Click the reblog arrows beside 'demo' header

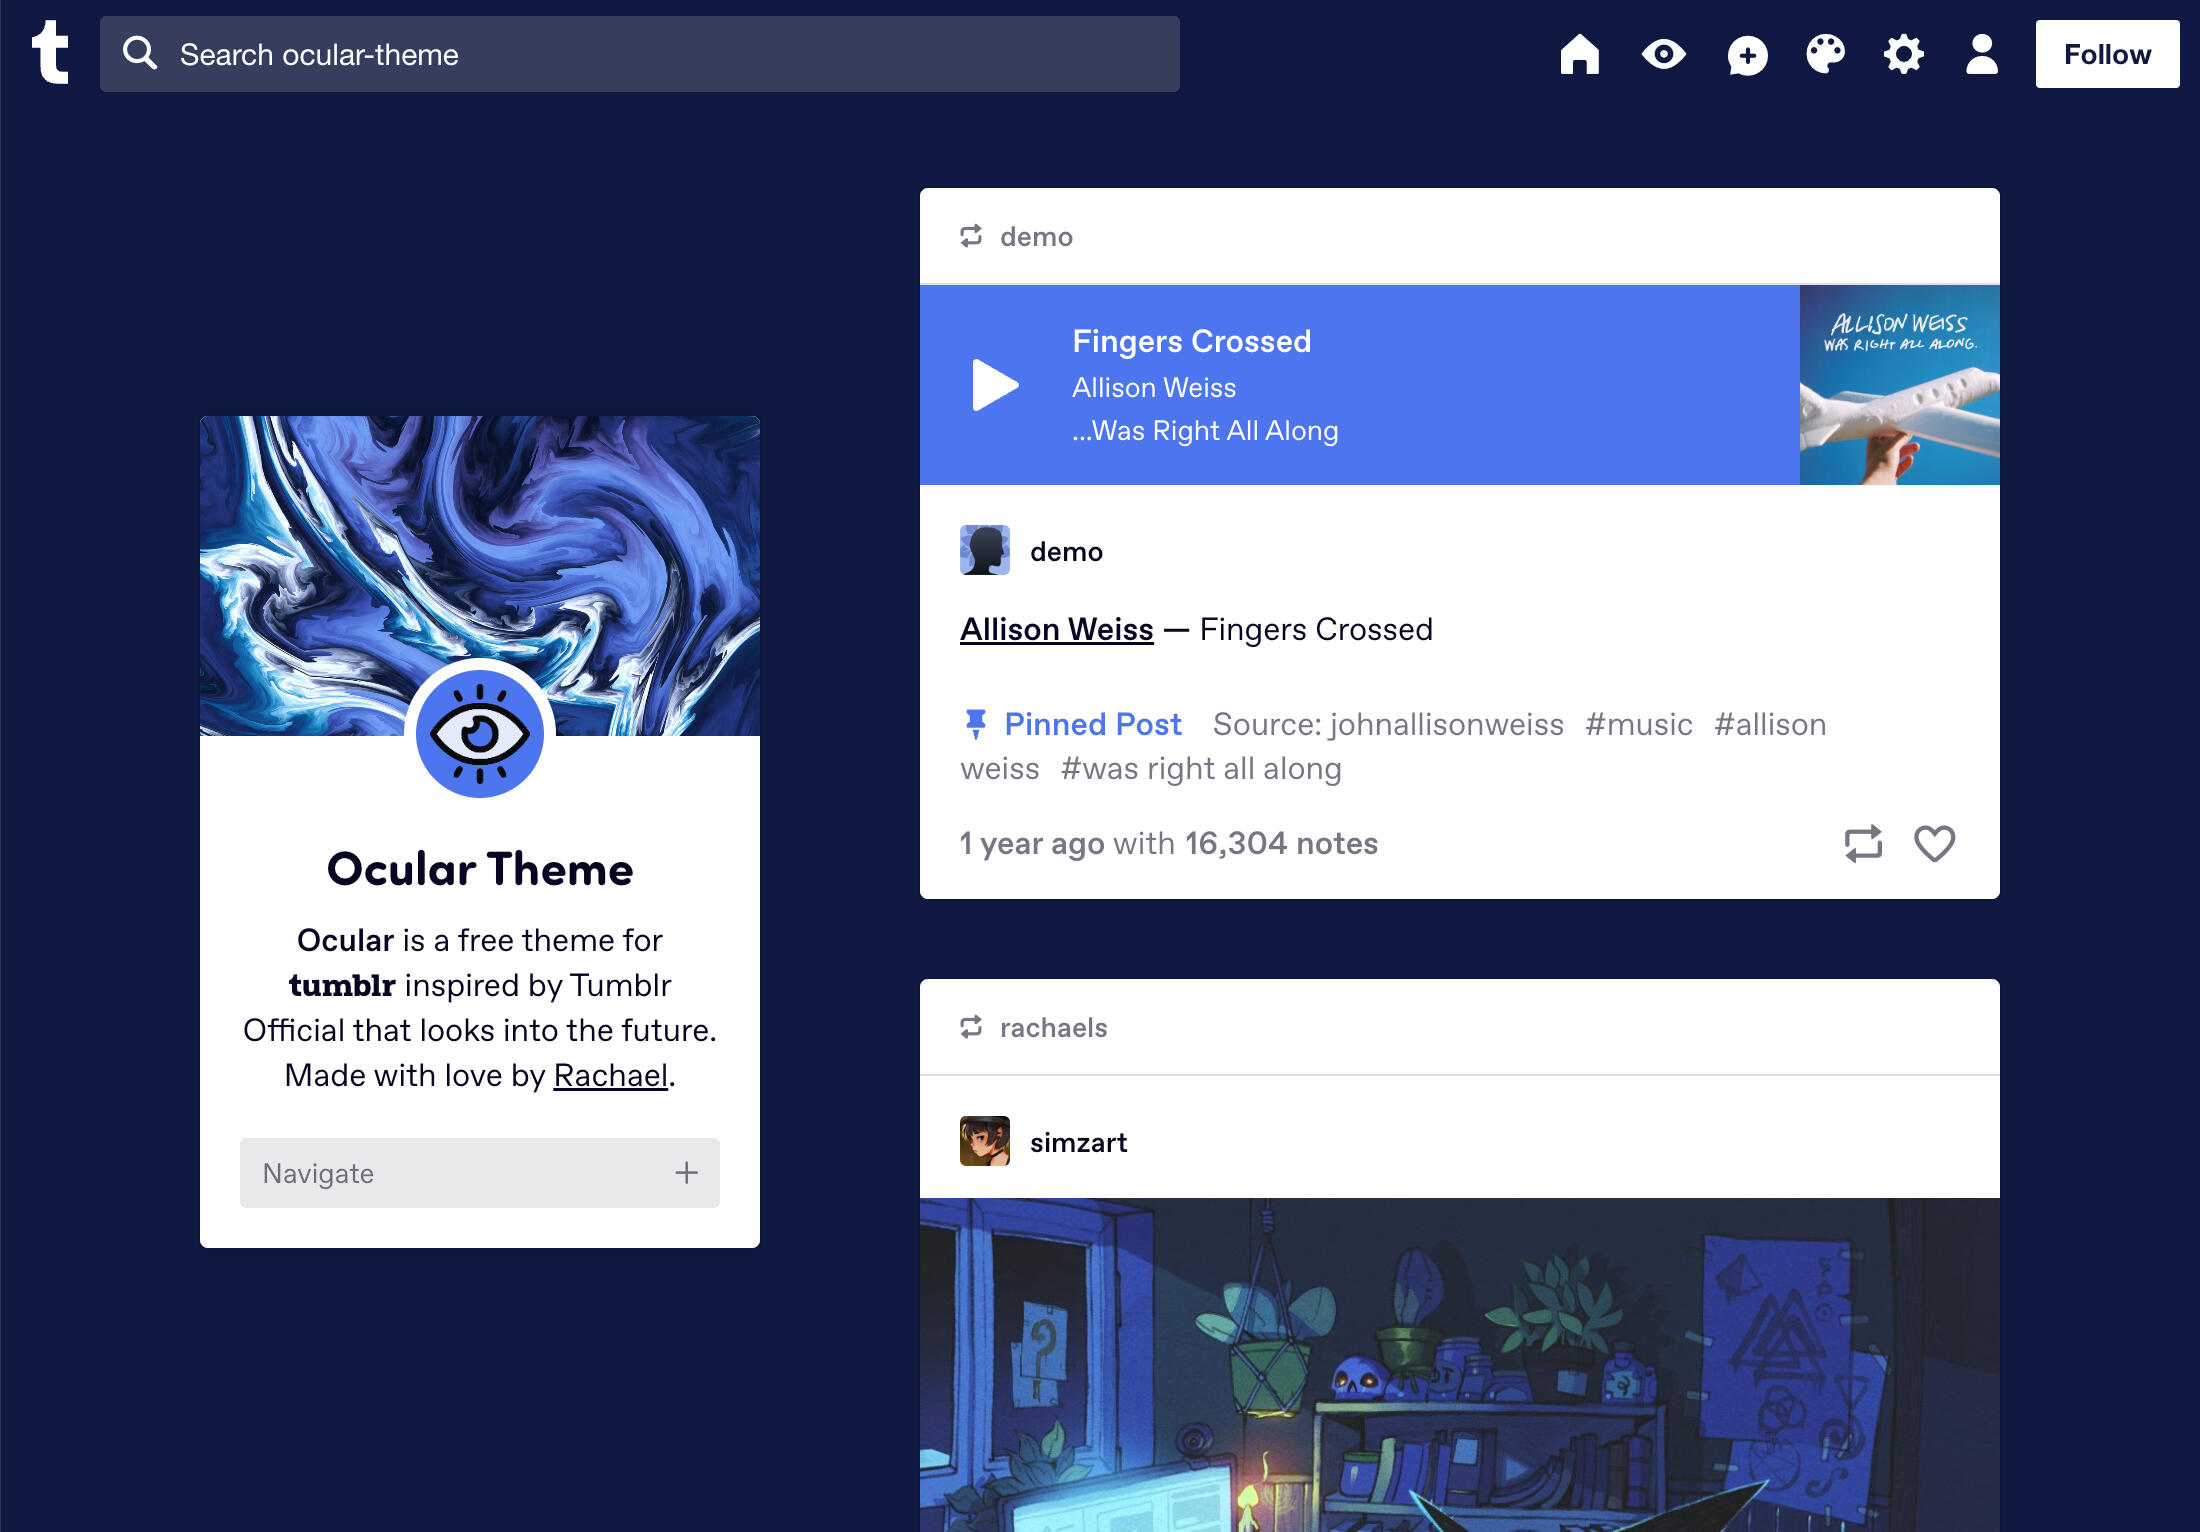pyautogui.click(x=971, y=237)
